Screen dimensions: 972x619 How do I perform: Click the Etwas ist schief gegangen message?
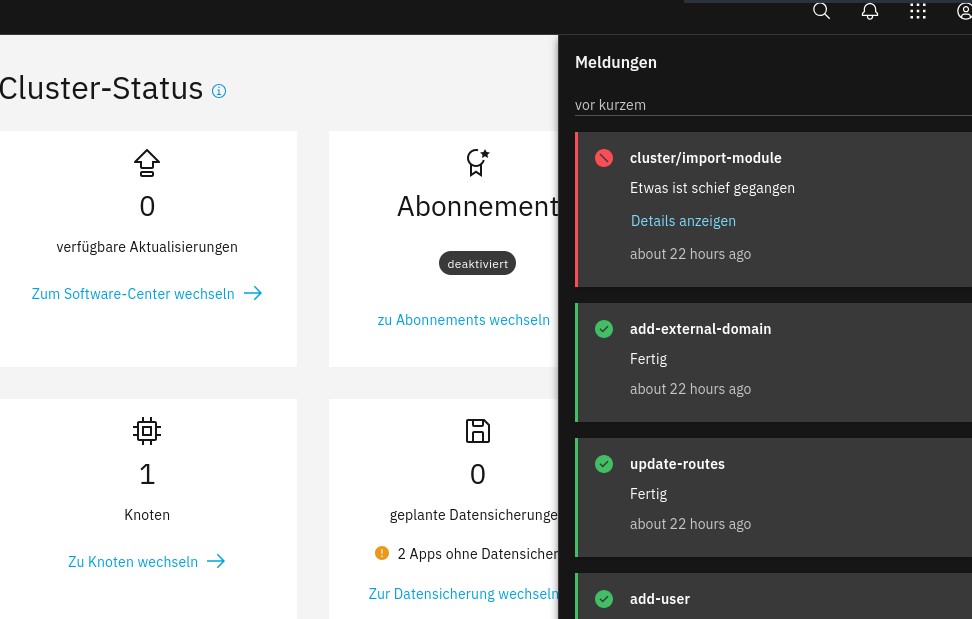click(x=712, y=188)
